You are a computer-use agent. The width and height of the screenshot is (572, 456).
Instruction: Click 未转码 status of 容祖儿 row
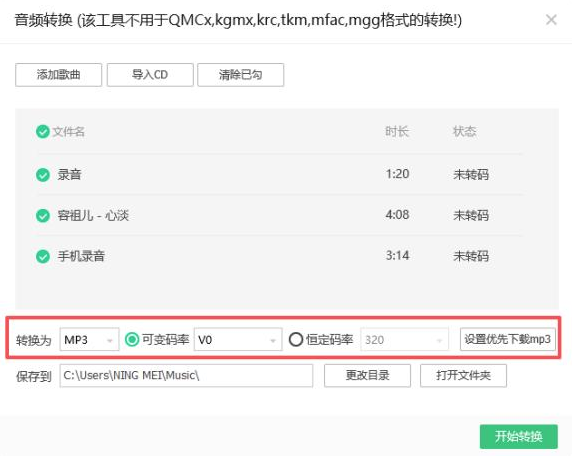coord(471,216)
